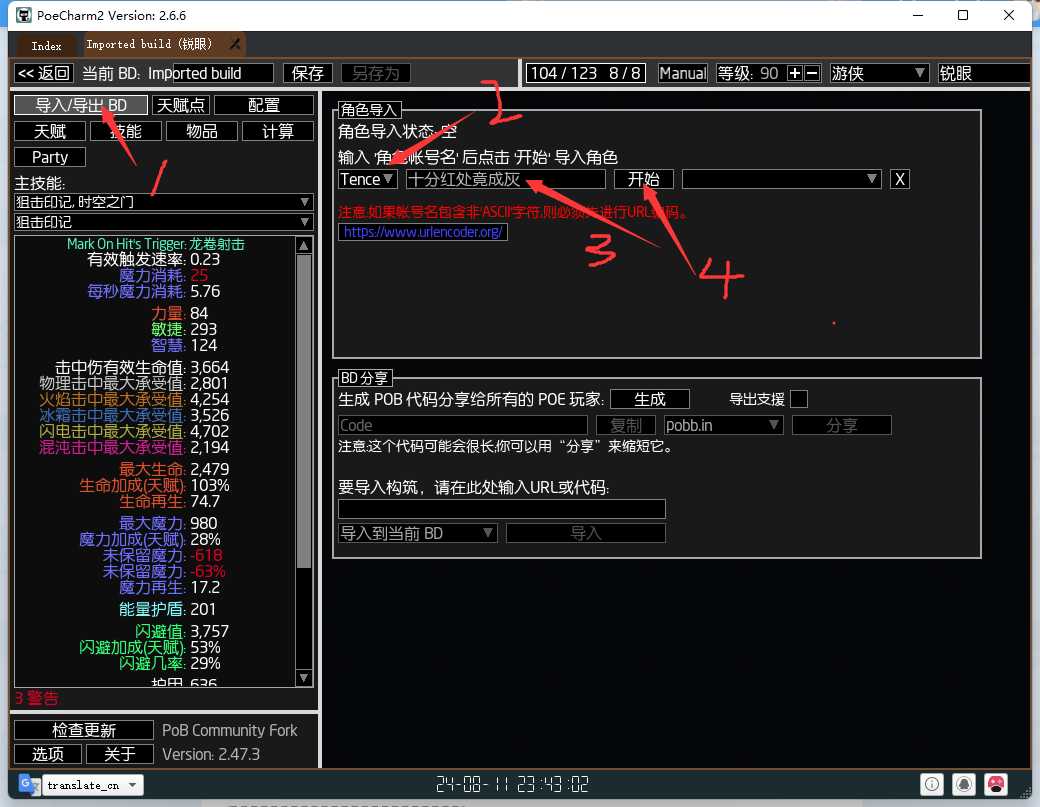Expand the pobb.in share site dropdown
Screen dimensions: 1040x807
[x=723, y=425]
